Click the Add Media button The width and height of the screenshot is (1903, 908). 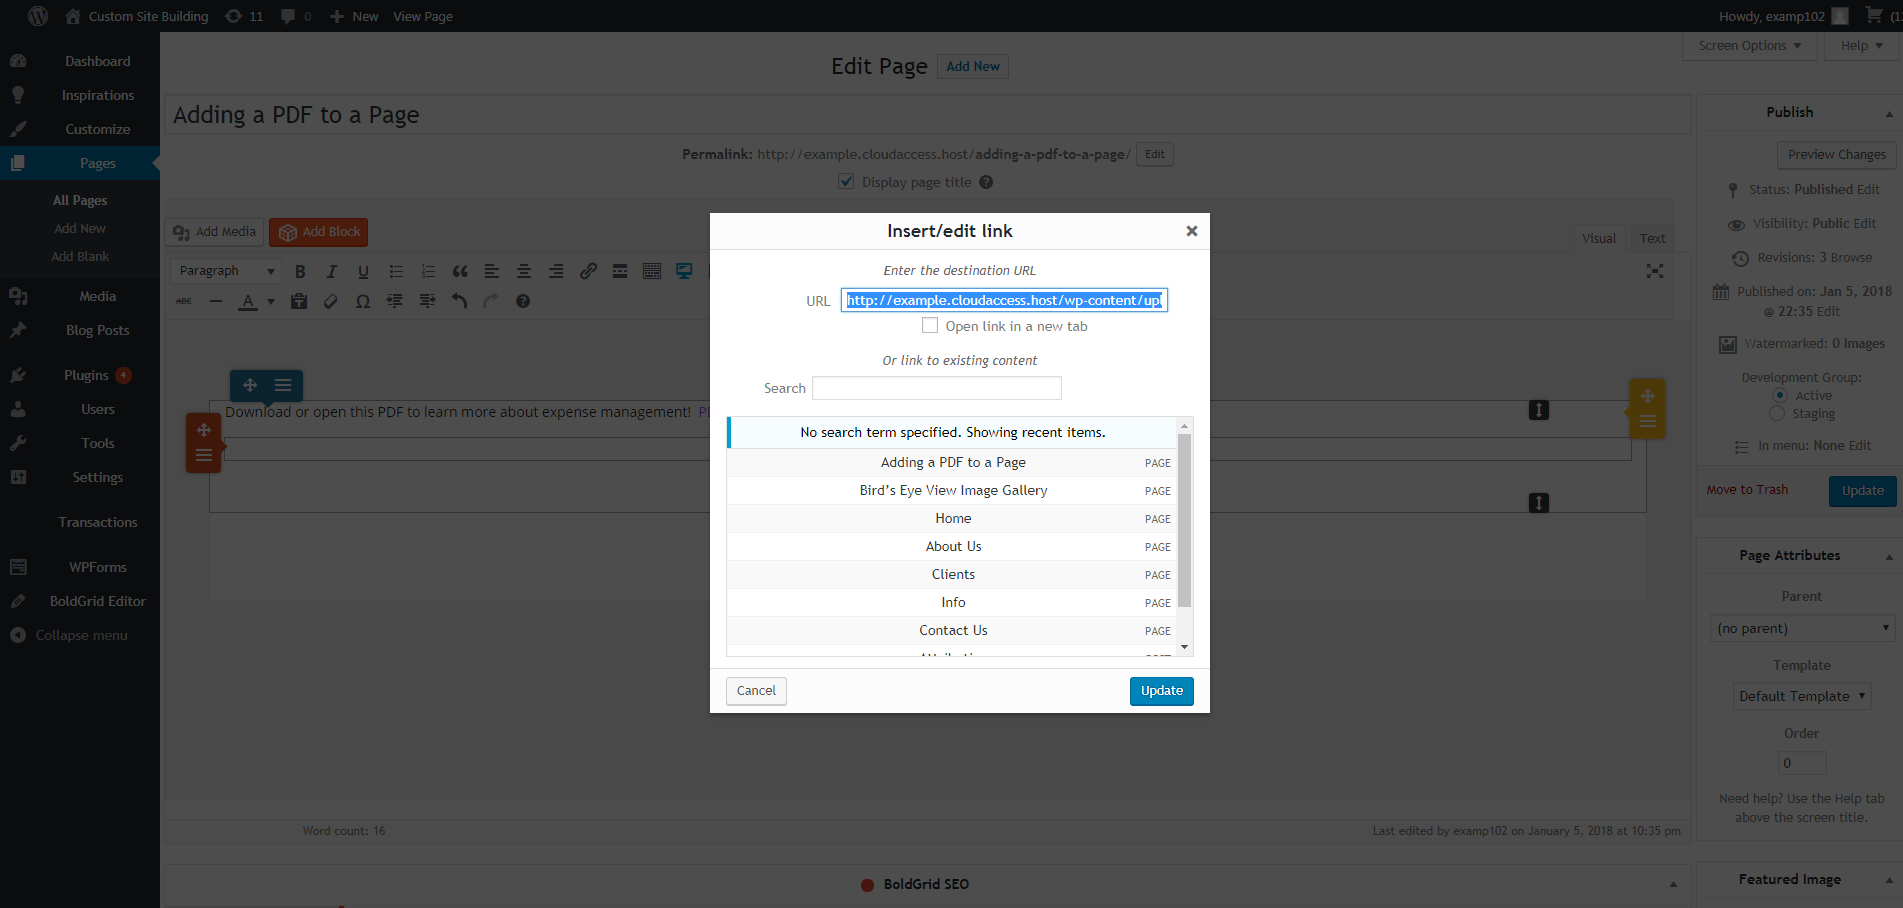[214, 232]
